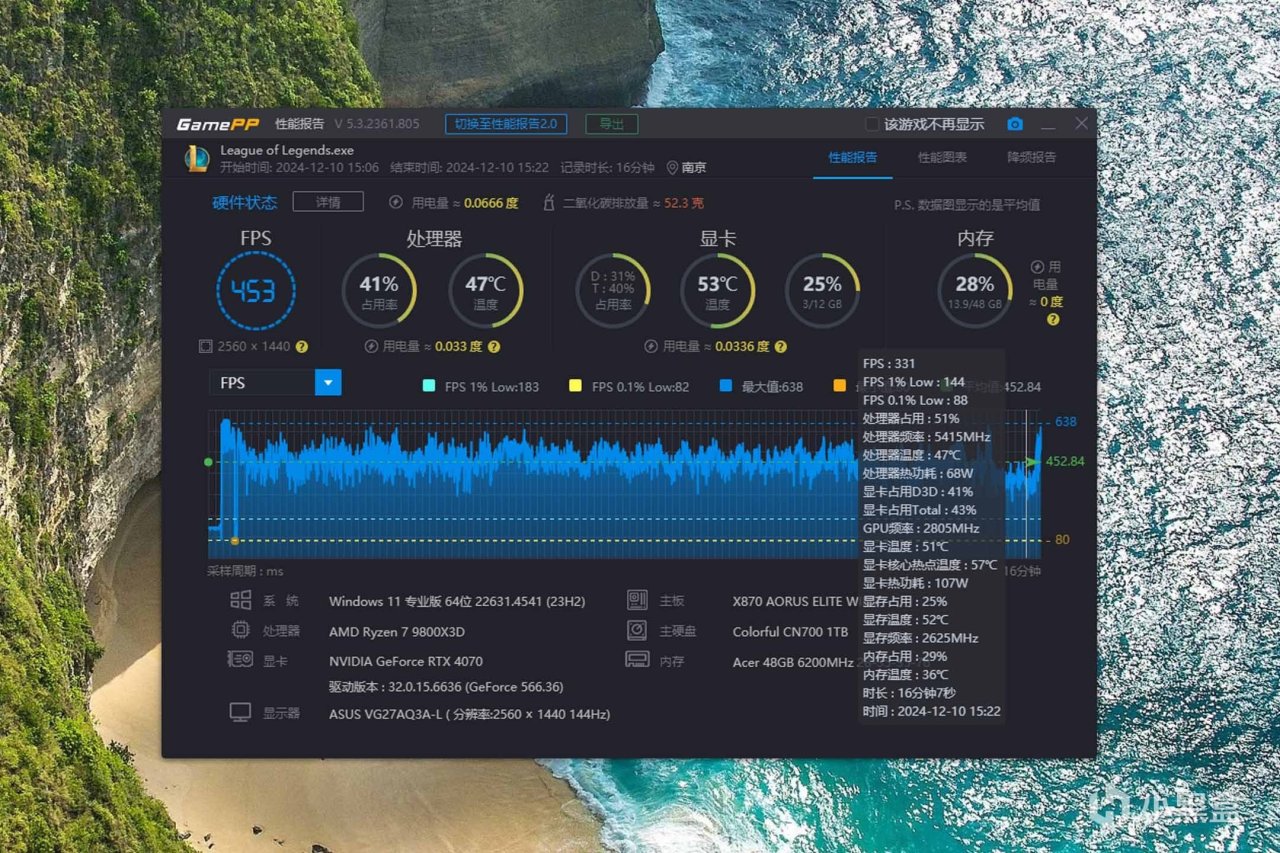This screenshot has height=853, width=1280.
Task: Take a screenshot with the camera icon
Action: point(1015,124)
